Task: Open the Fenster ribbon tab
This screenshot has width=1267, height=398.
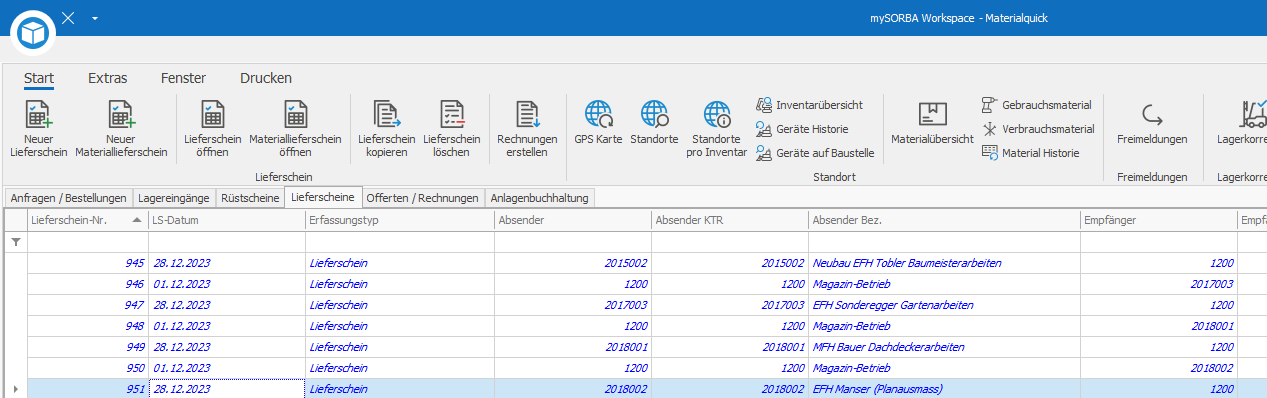Action: tap(183, 78)
